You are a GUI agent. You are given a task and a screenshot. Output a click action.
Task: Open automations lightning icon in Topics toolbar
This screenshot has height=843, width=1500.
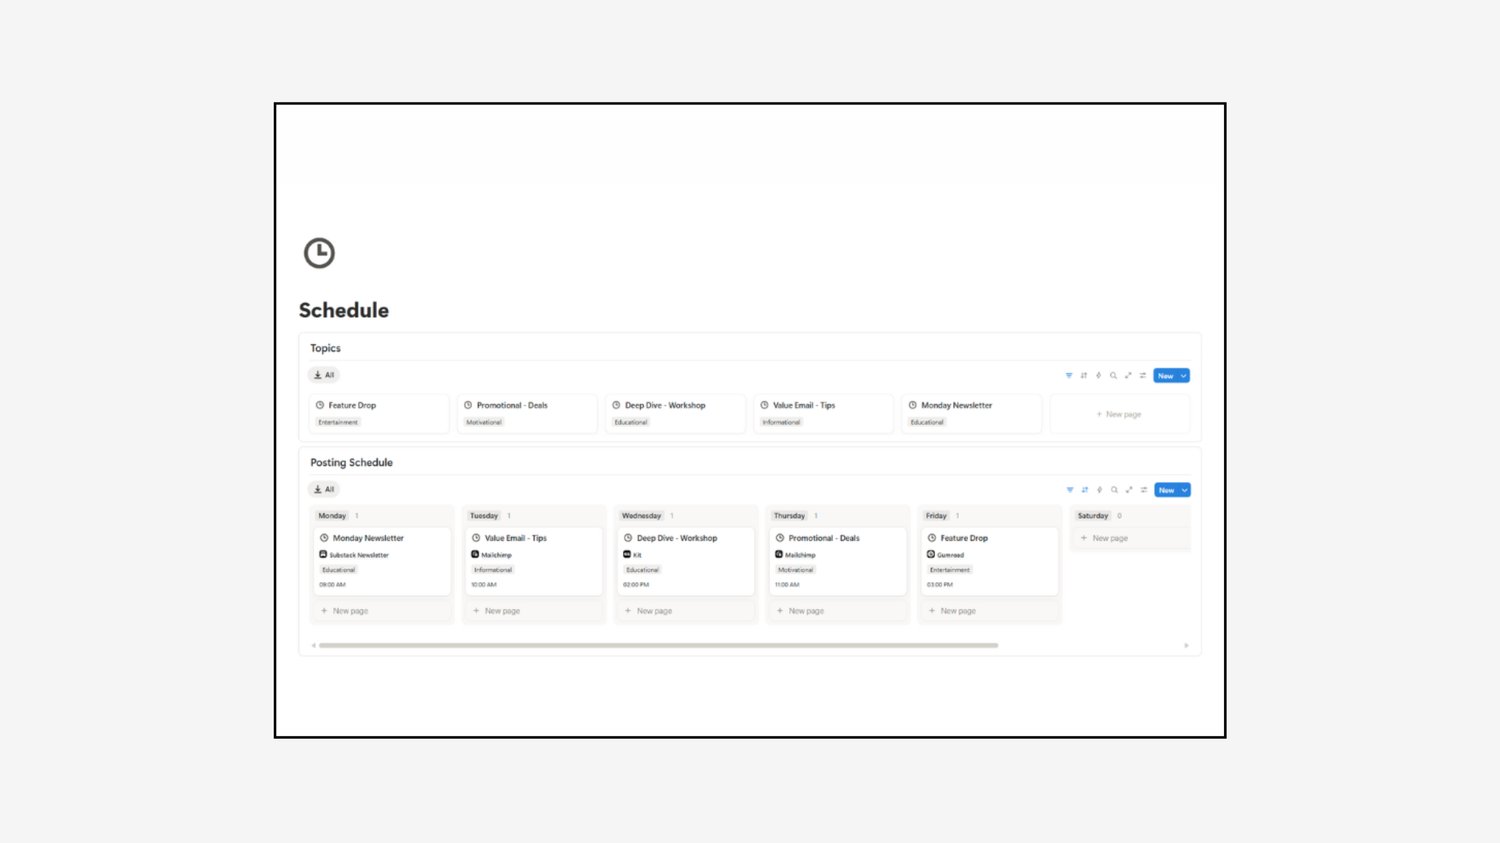pyautogui.click(x=1098, y=376)
